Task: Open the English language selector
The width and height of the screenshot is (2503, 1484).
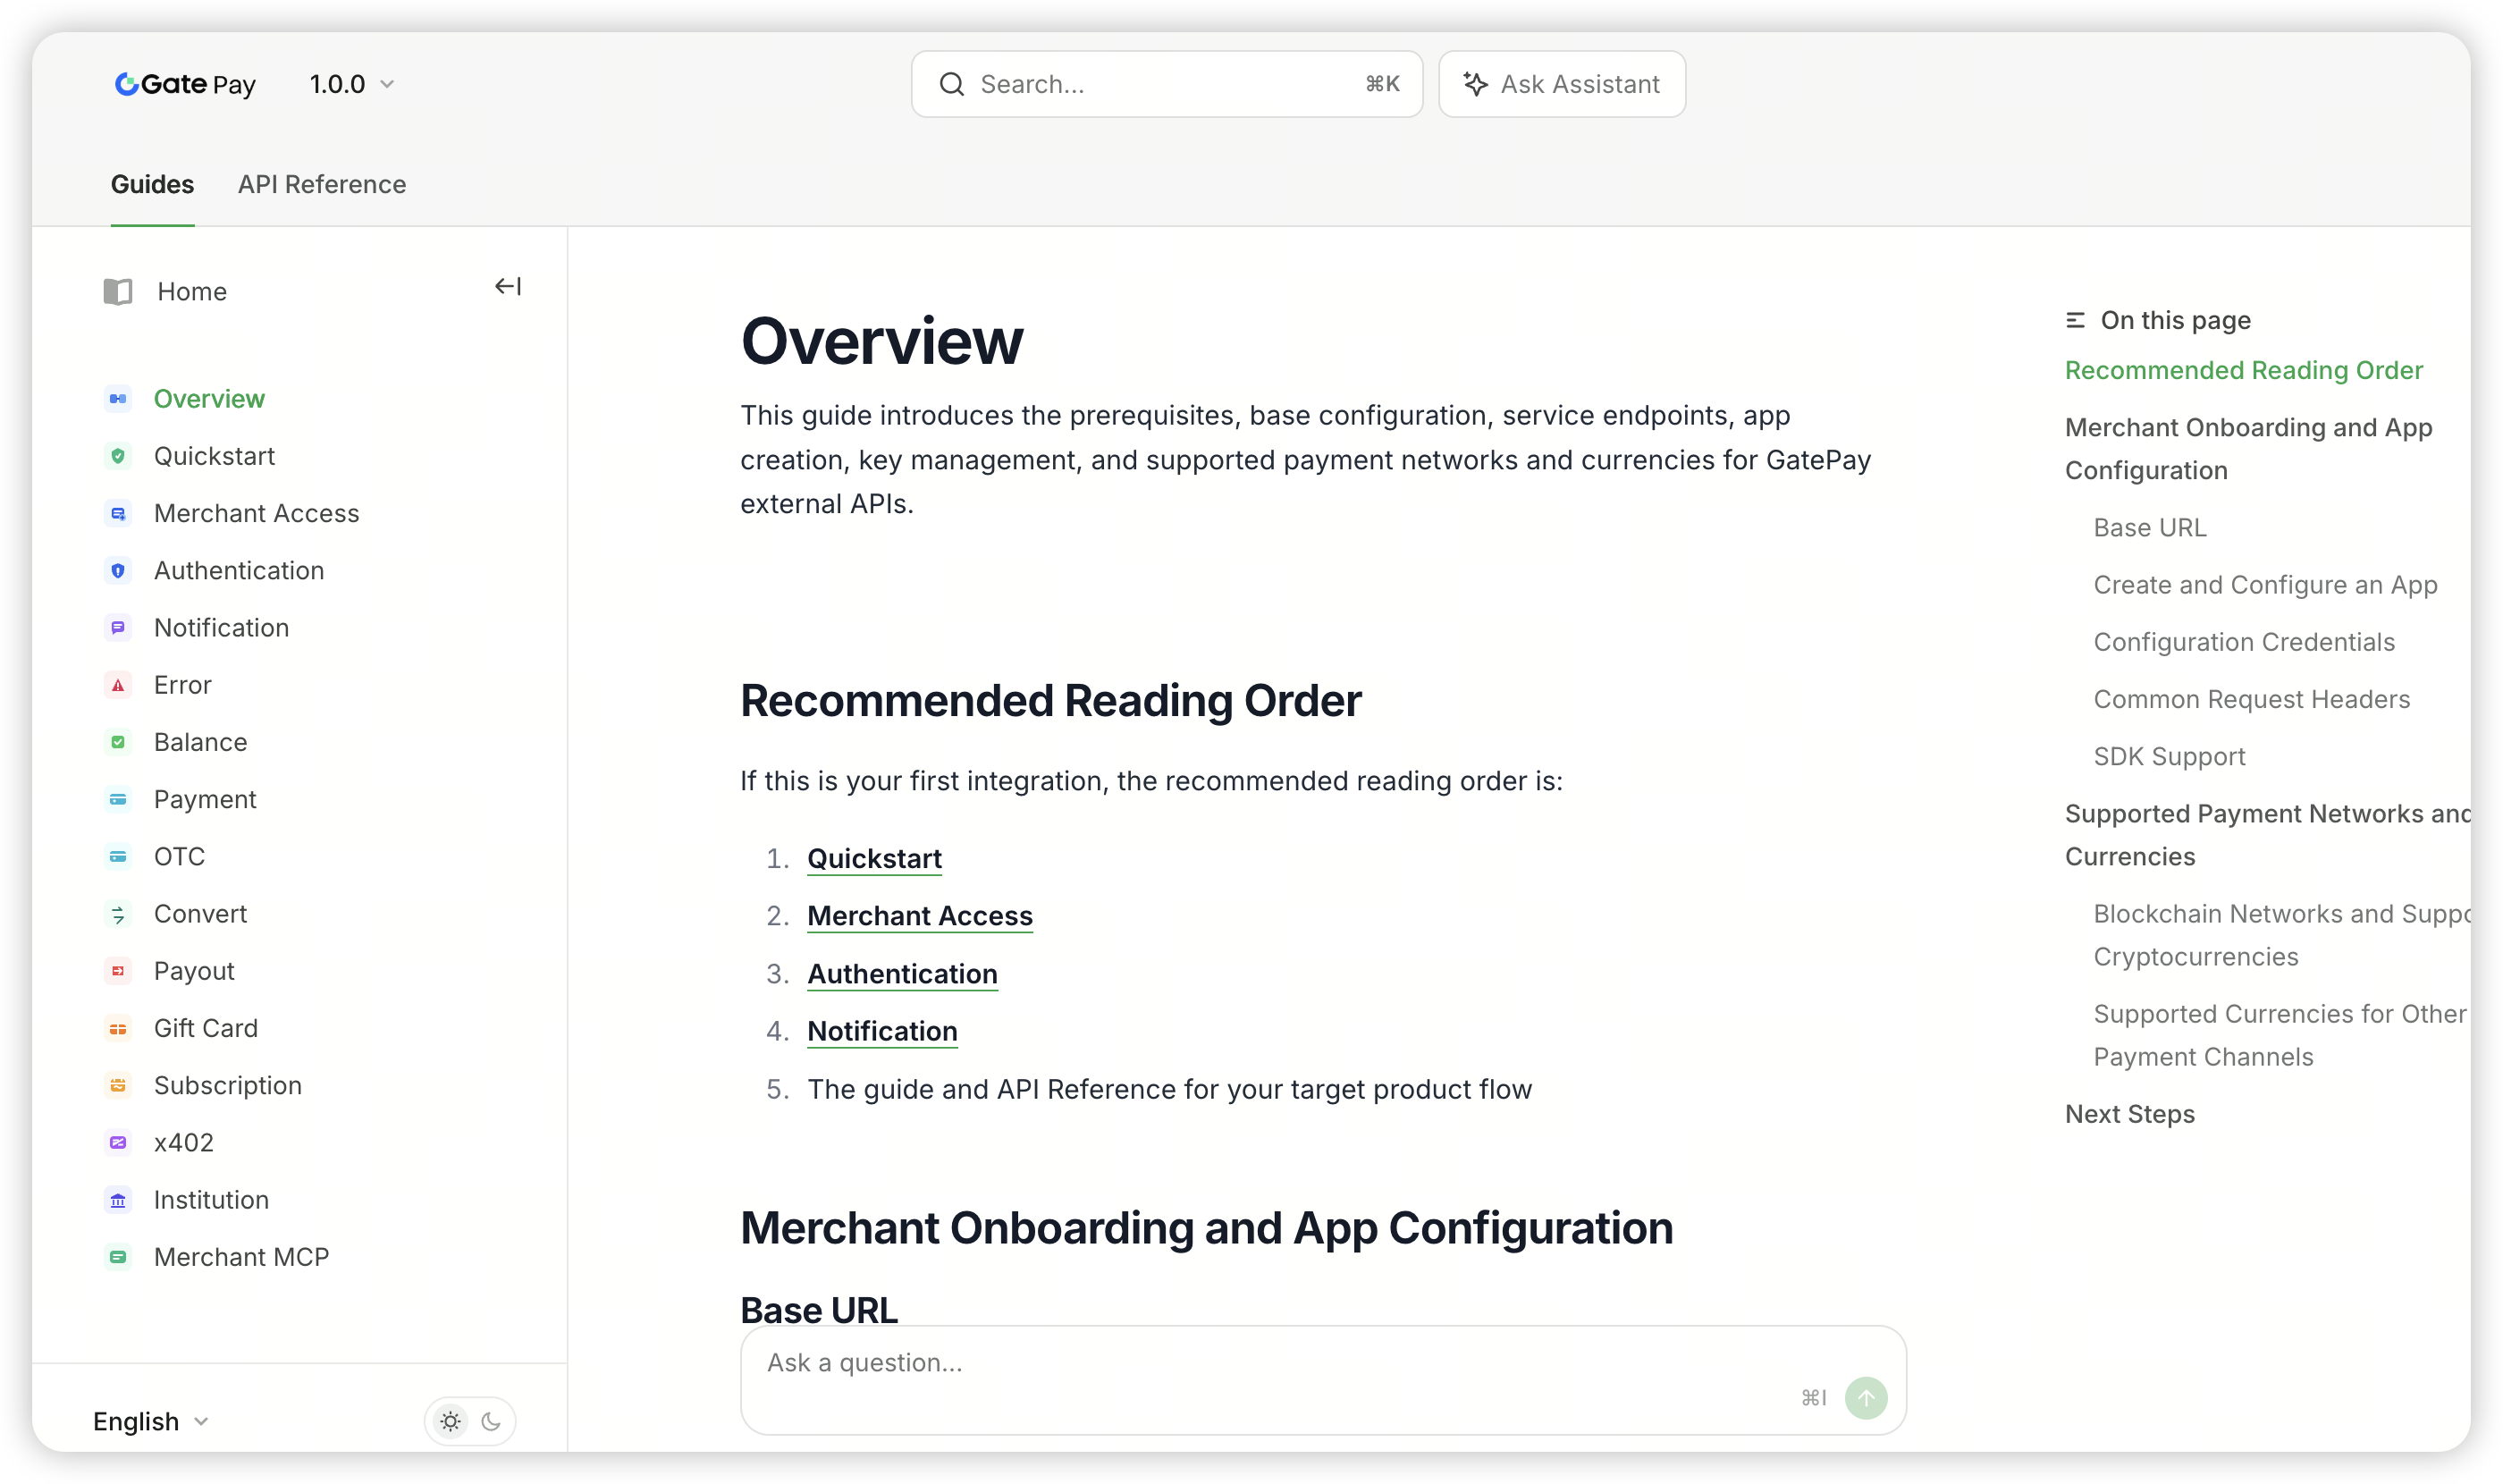Action: (151, 1421)
